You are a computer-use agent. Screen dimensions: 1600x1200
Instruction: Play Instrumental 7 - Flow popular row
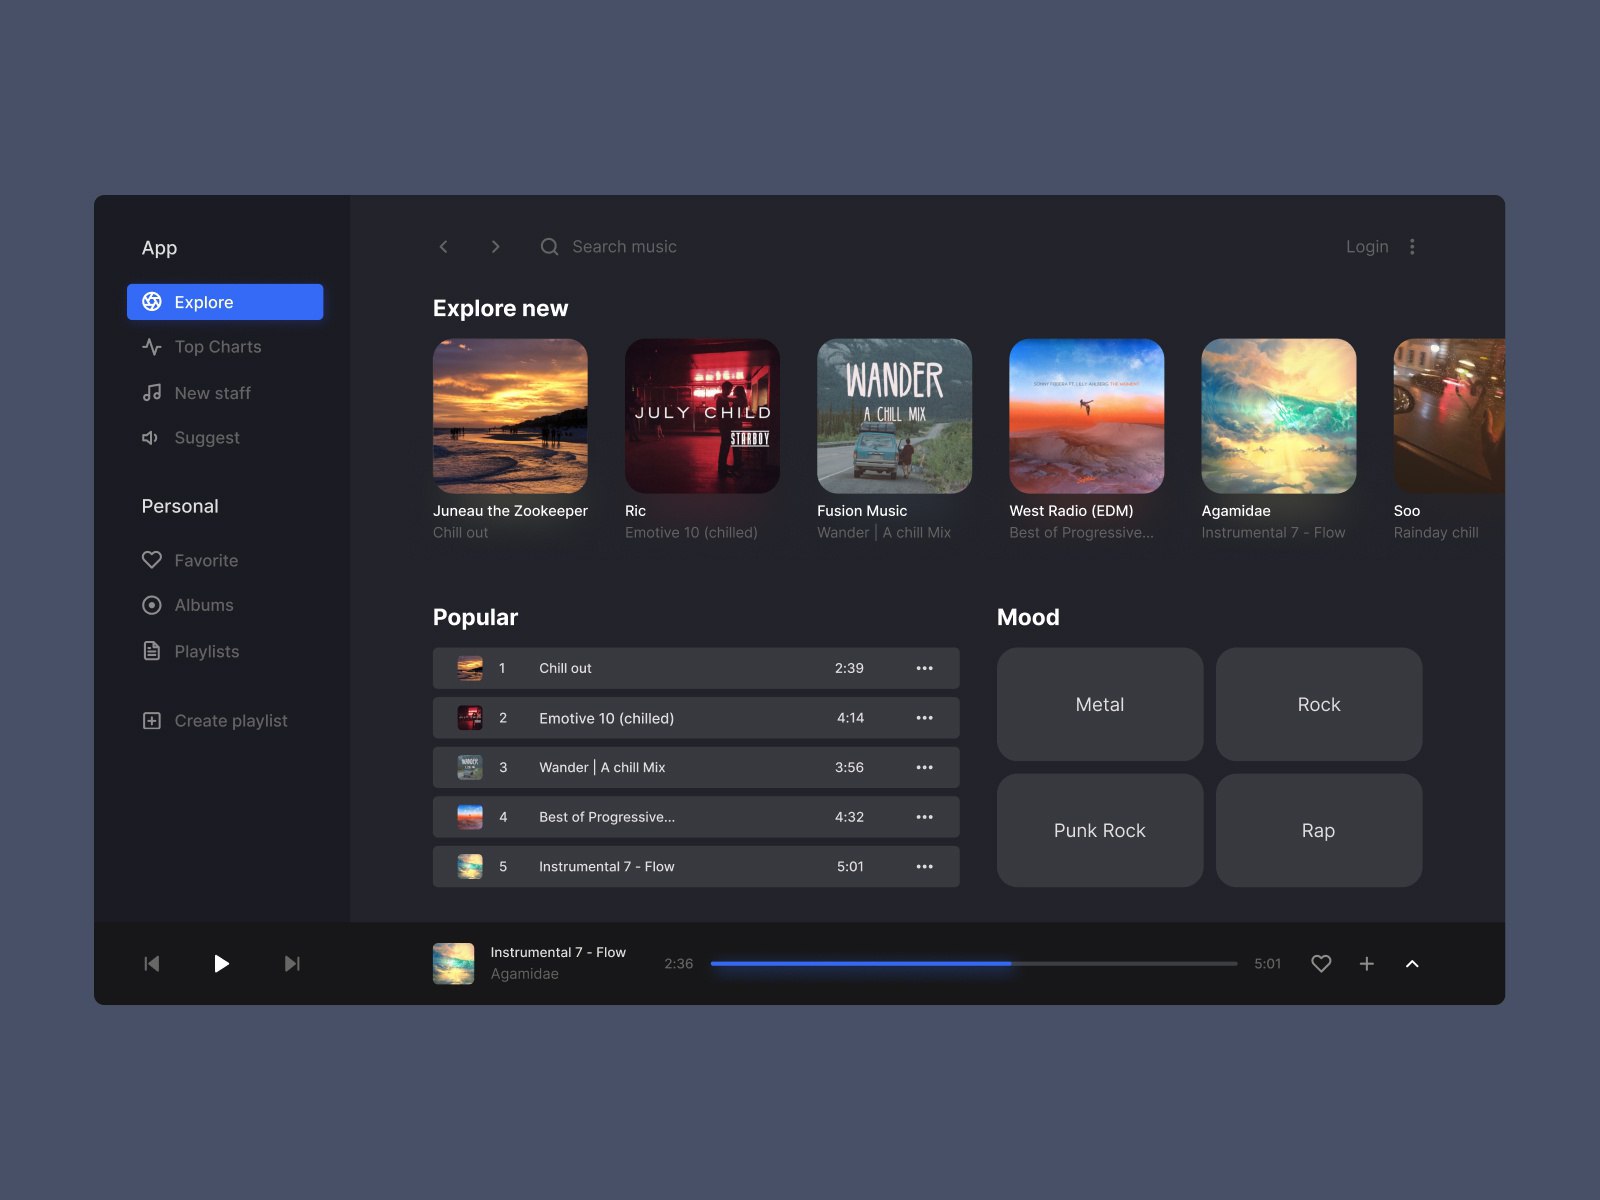pos(696,866)
